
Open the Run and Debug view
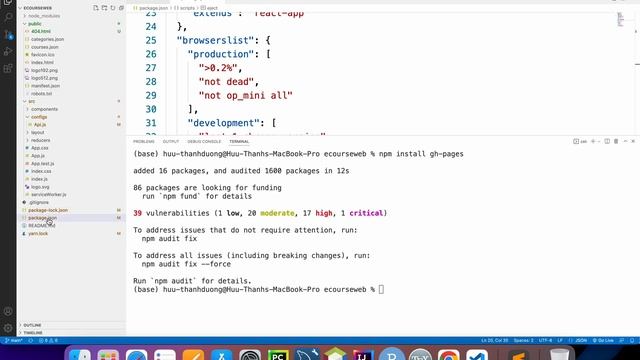tap(8, 51)
